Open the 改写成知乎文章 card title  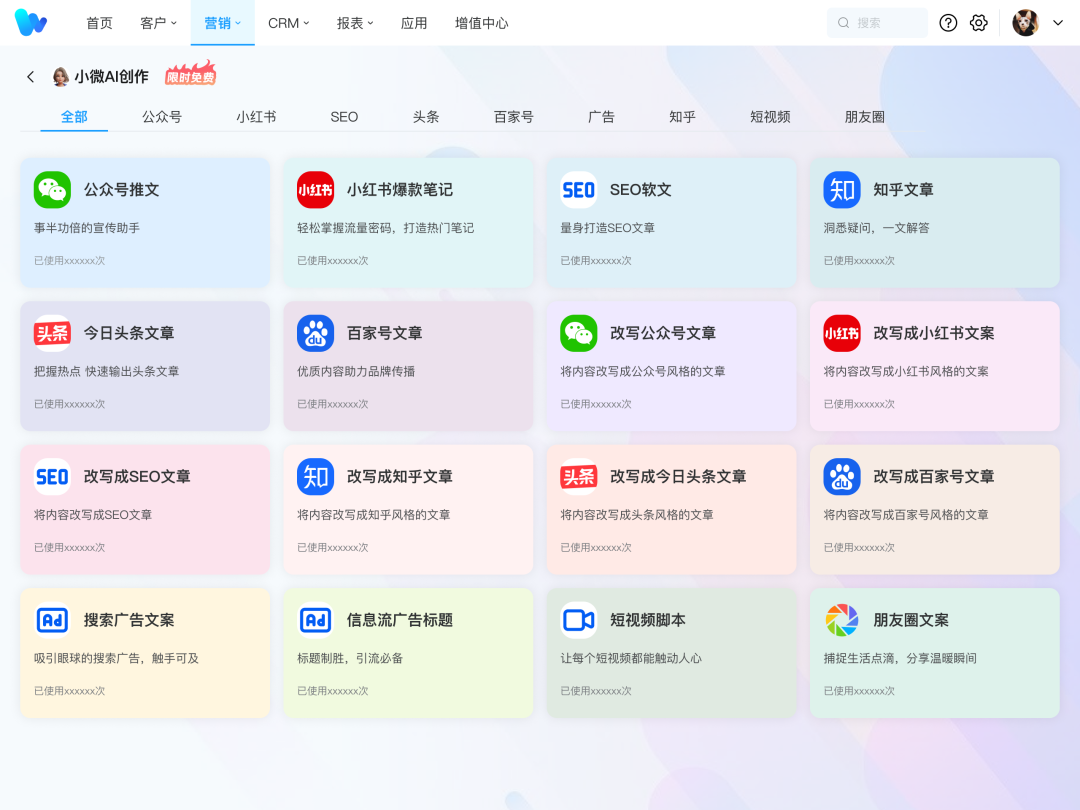(399, 477)
